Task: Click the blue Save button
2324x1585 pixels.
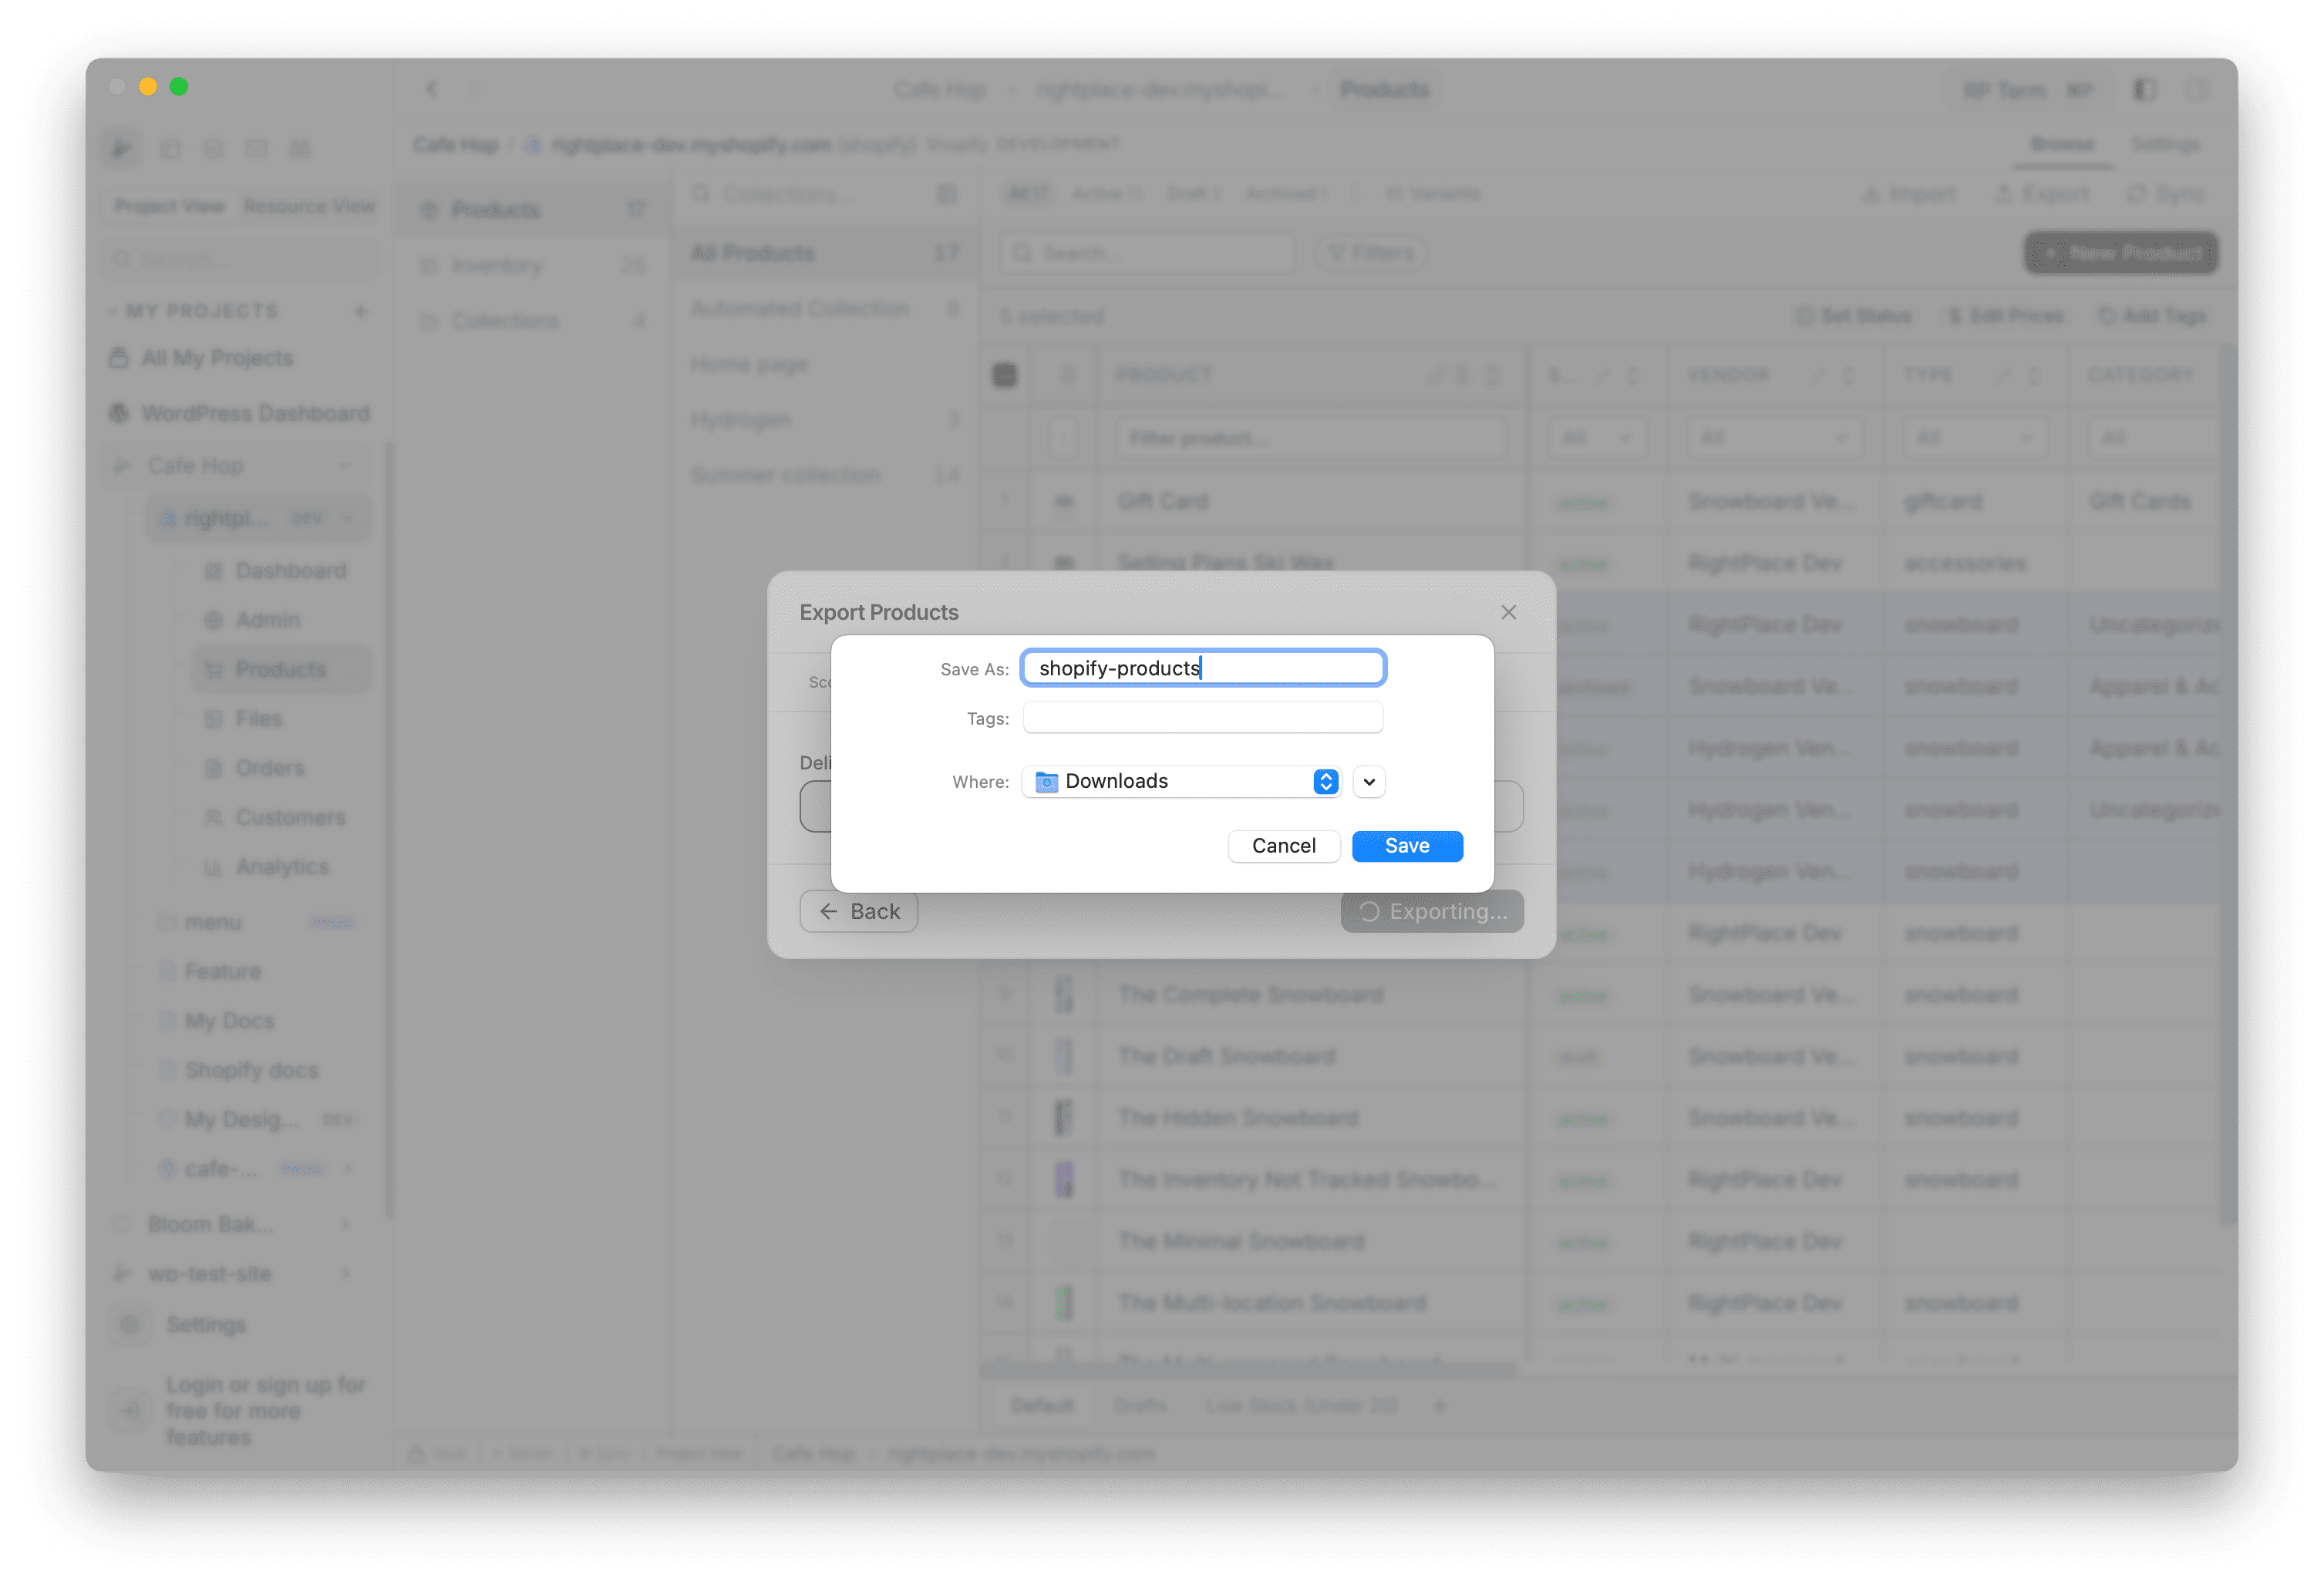Action: tap(1407, 846)
